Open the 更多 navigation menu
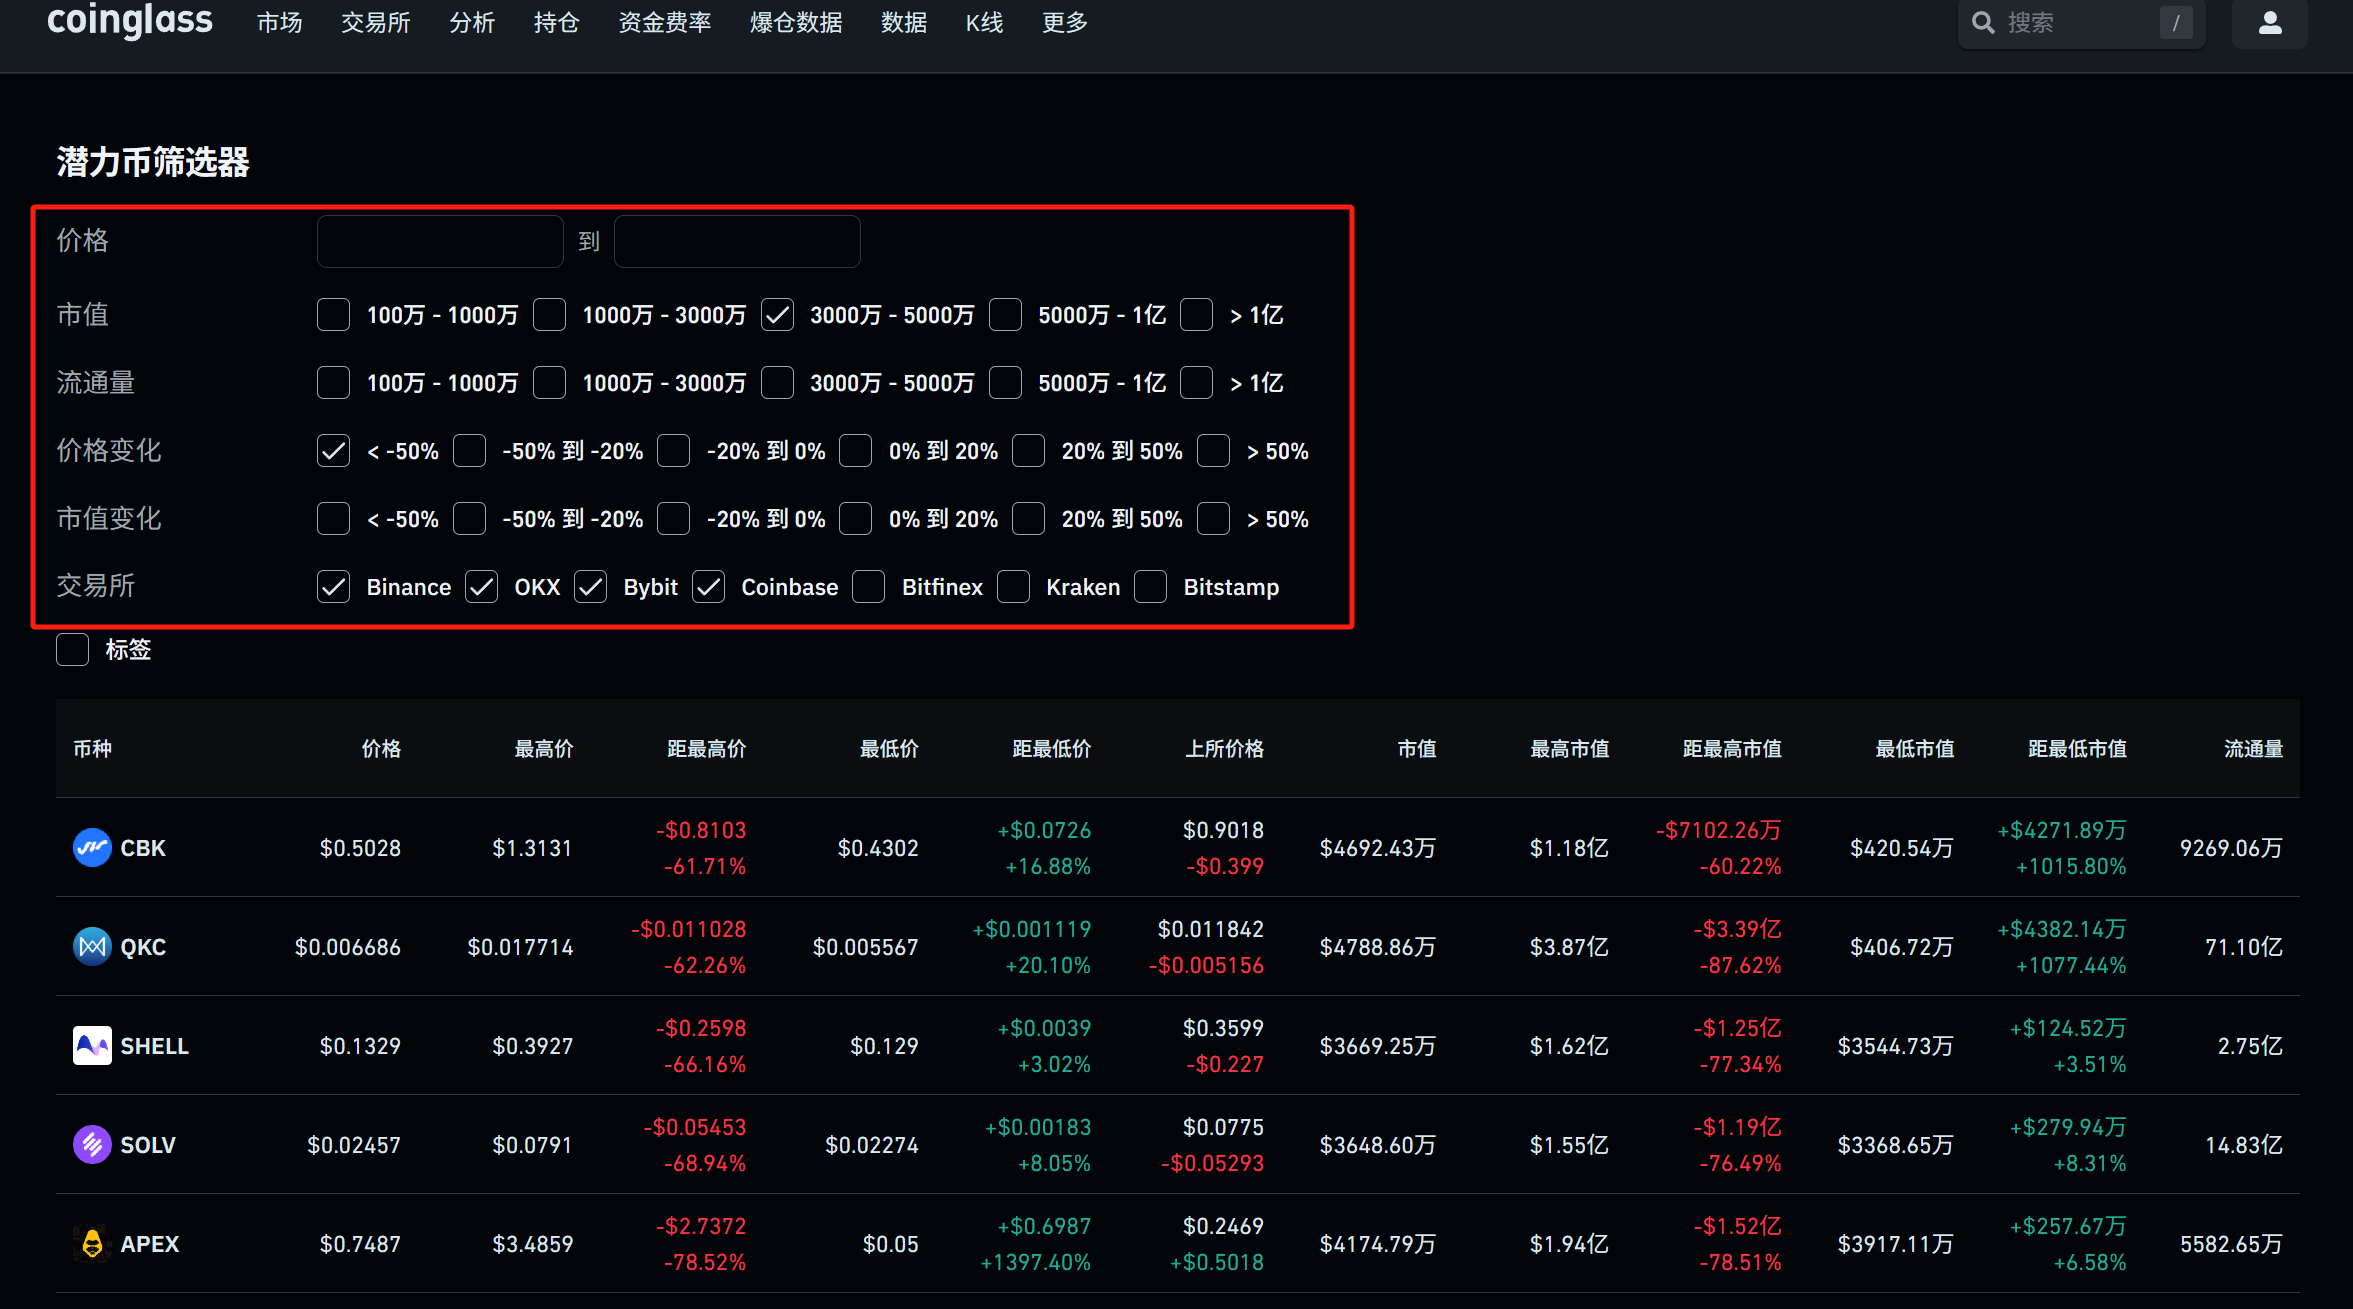This screenshot has width=2353, height=1309. [1064, 23]
